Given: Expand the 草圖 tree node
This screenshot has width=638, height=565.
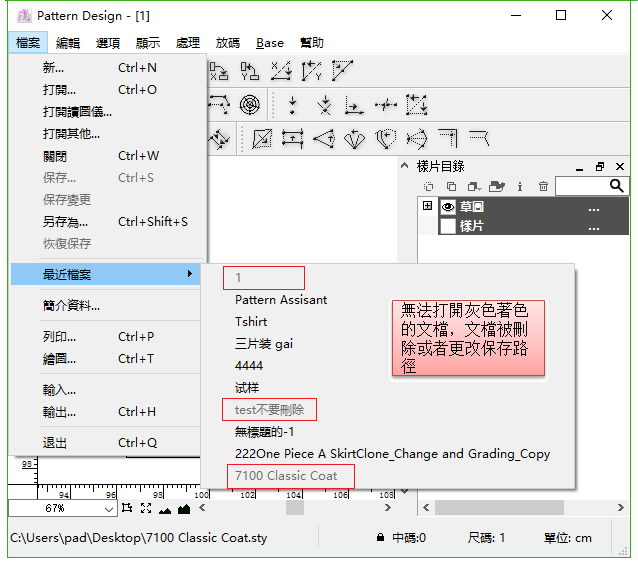Looking at the screenshot, I should click(x=428, y=207).
